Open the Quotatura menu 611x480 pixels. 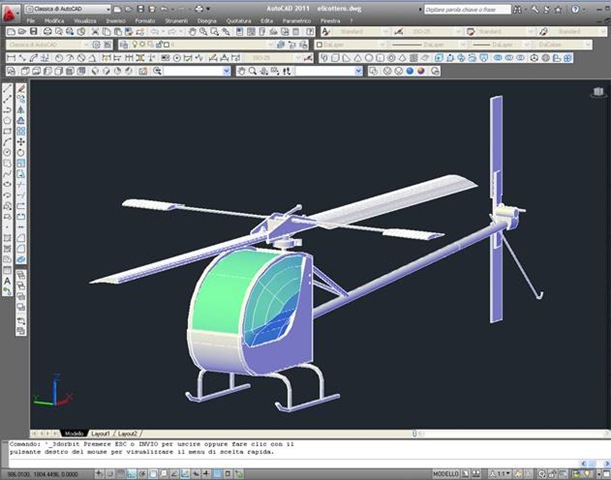point(237,20)
